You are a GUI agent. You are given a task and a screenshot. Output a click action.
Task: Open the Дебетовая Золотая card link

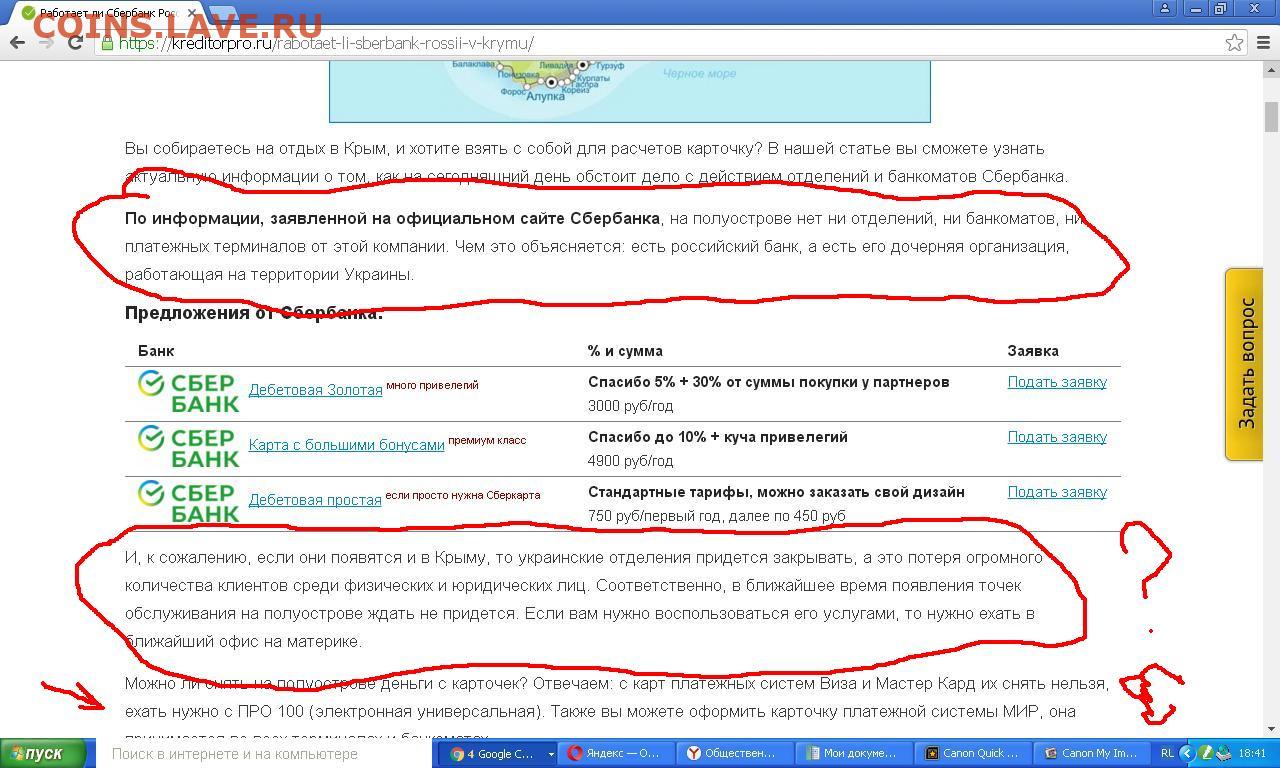(315, 390)
